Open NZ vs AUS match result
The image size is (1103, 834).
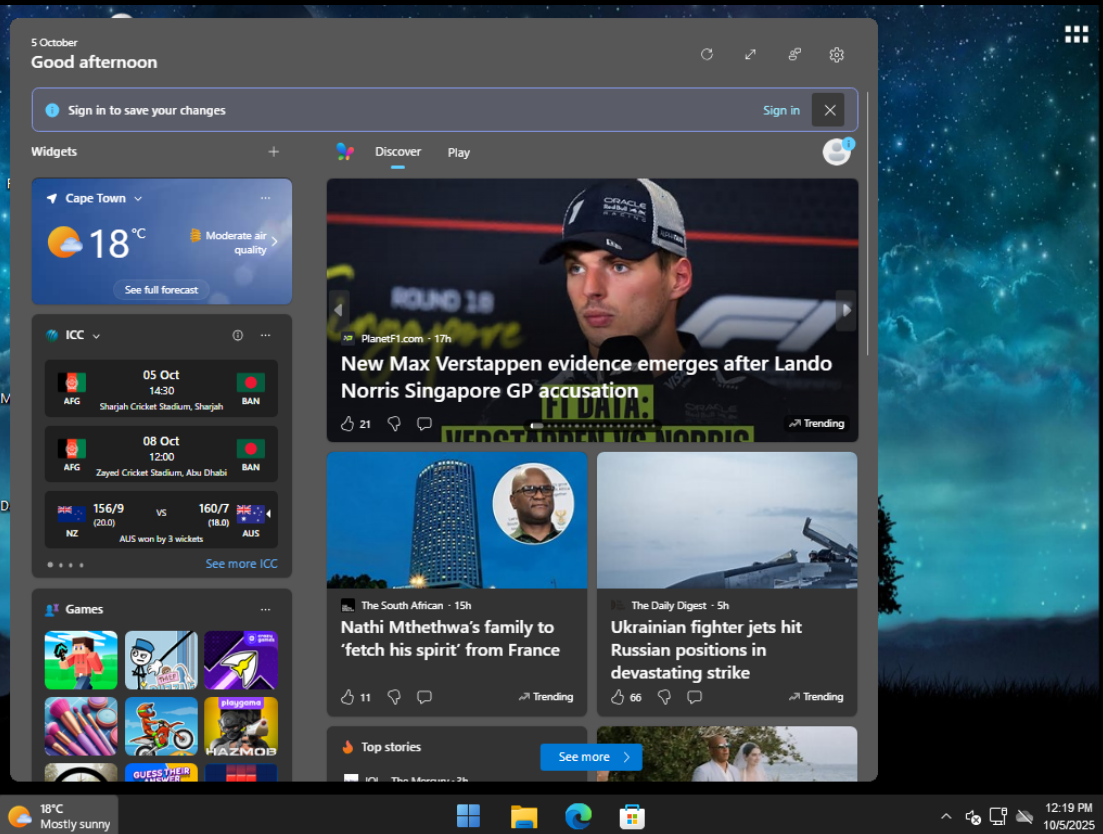[x=161, y=520]
